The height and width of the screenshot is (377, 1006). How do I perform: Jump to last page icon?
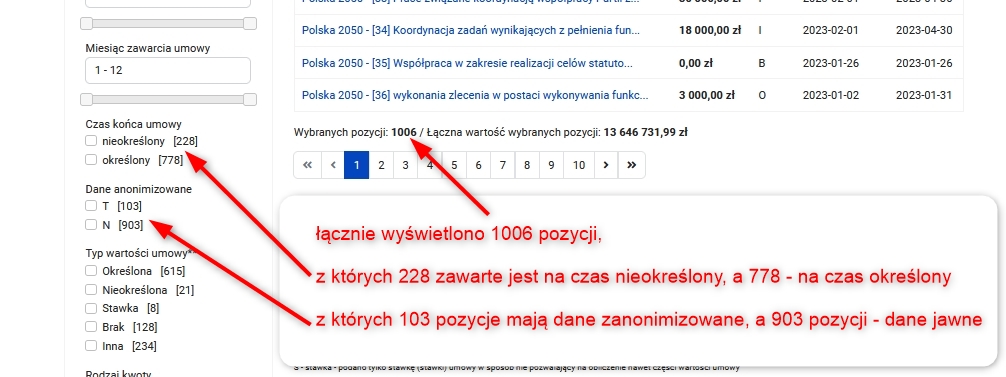(632, 165)
